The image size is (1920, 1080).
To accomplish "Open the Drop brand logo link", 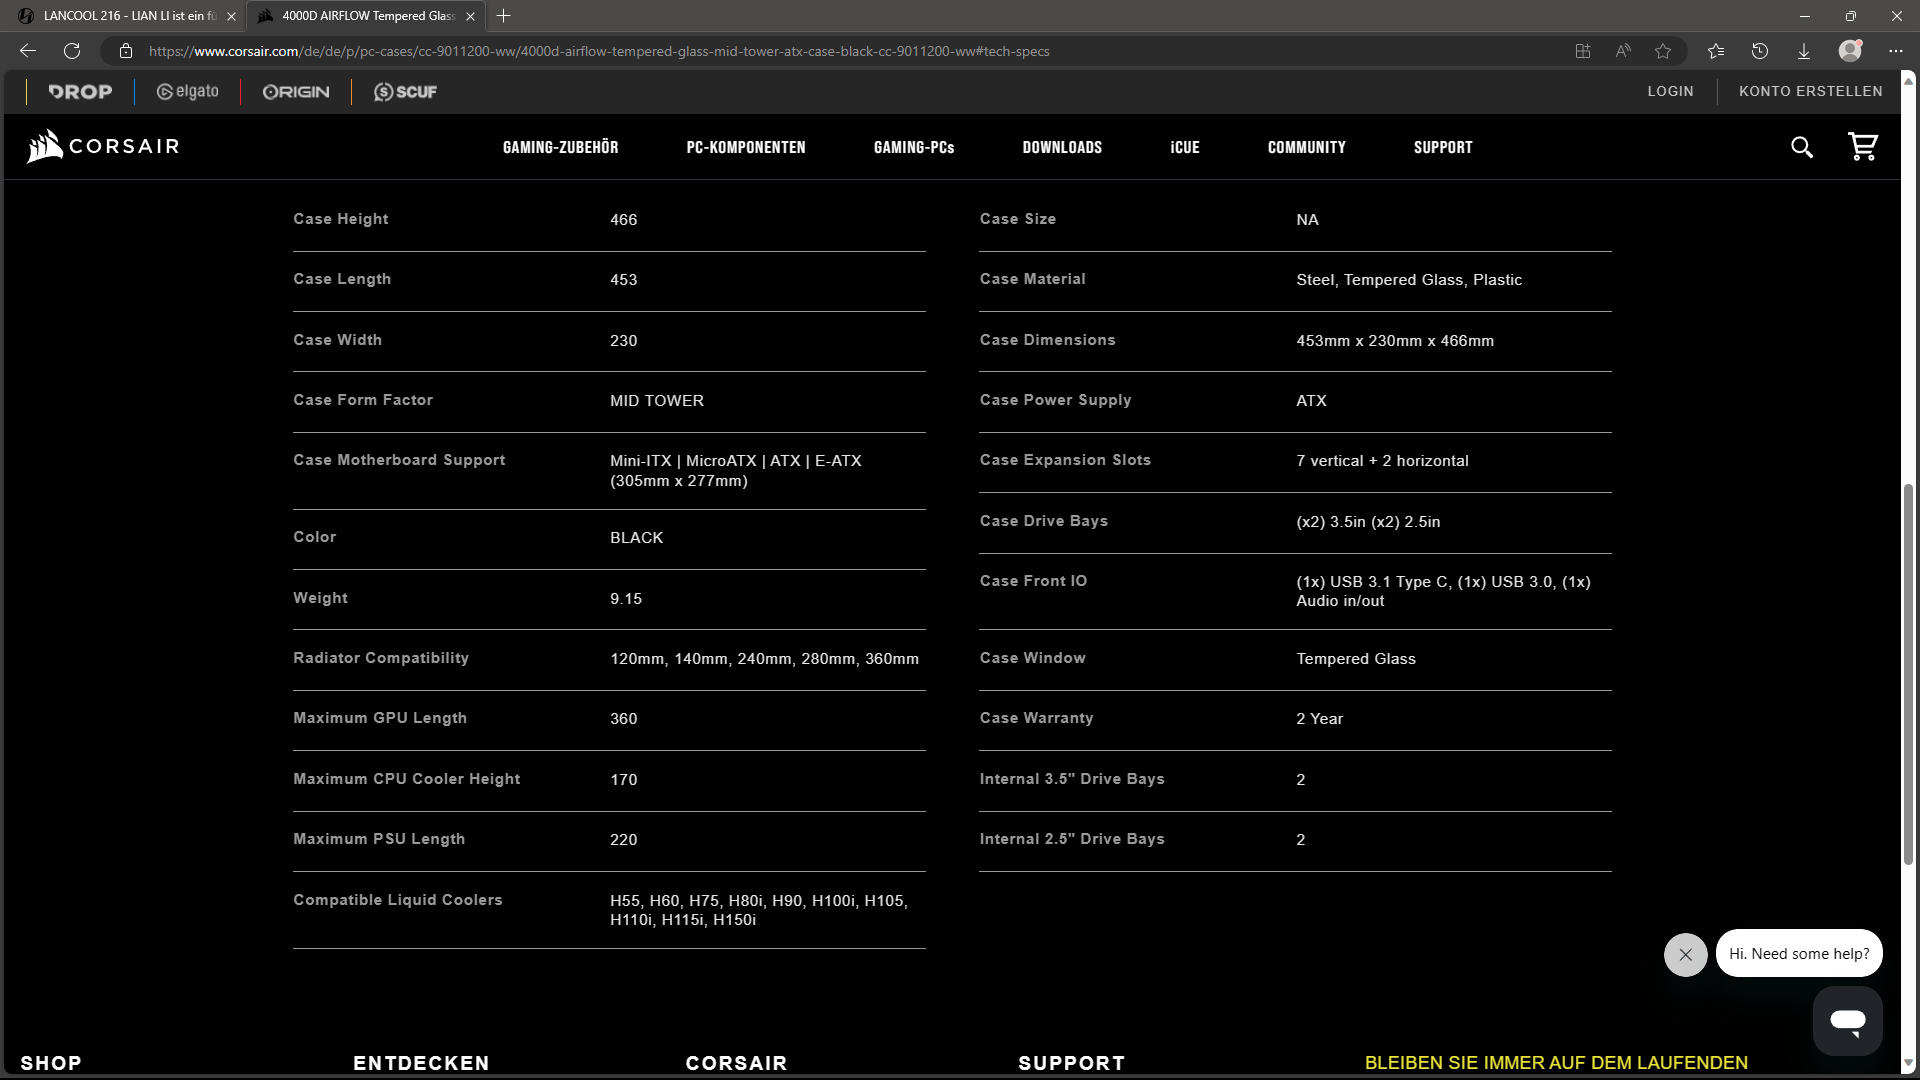I will (80, 91).
